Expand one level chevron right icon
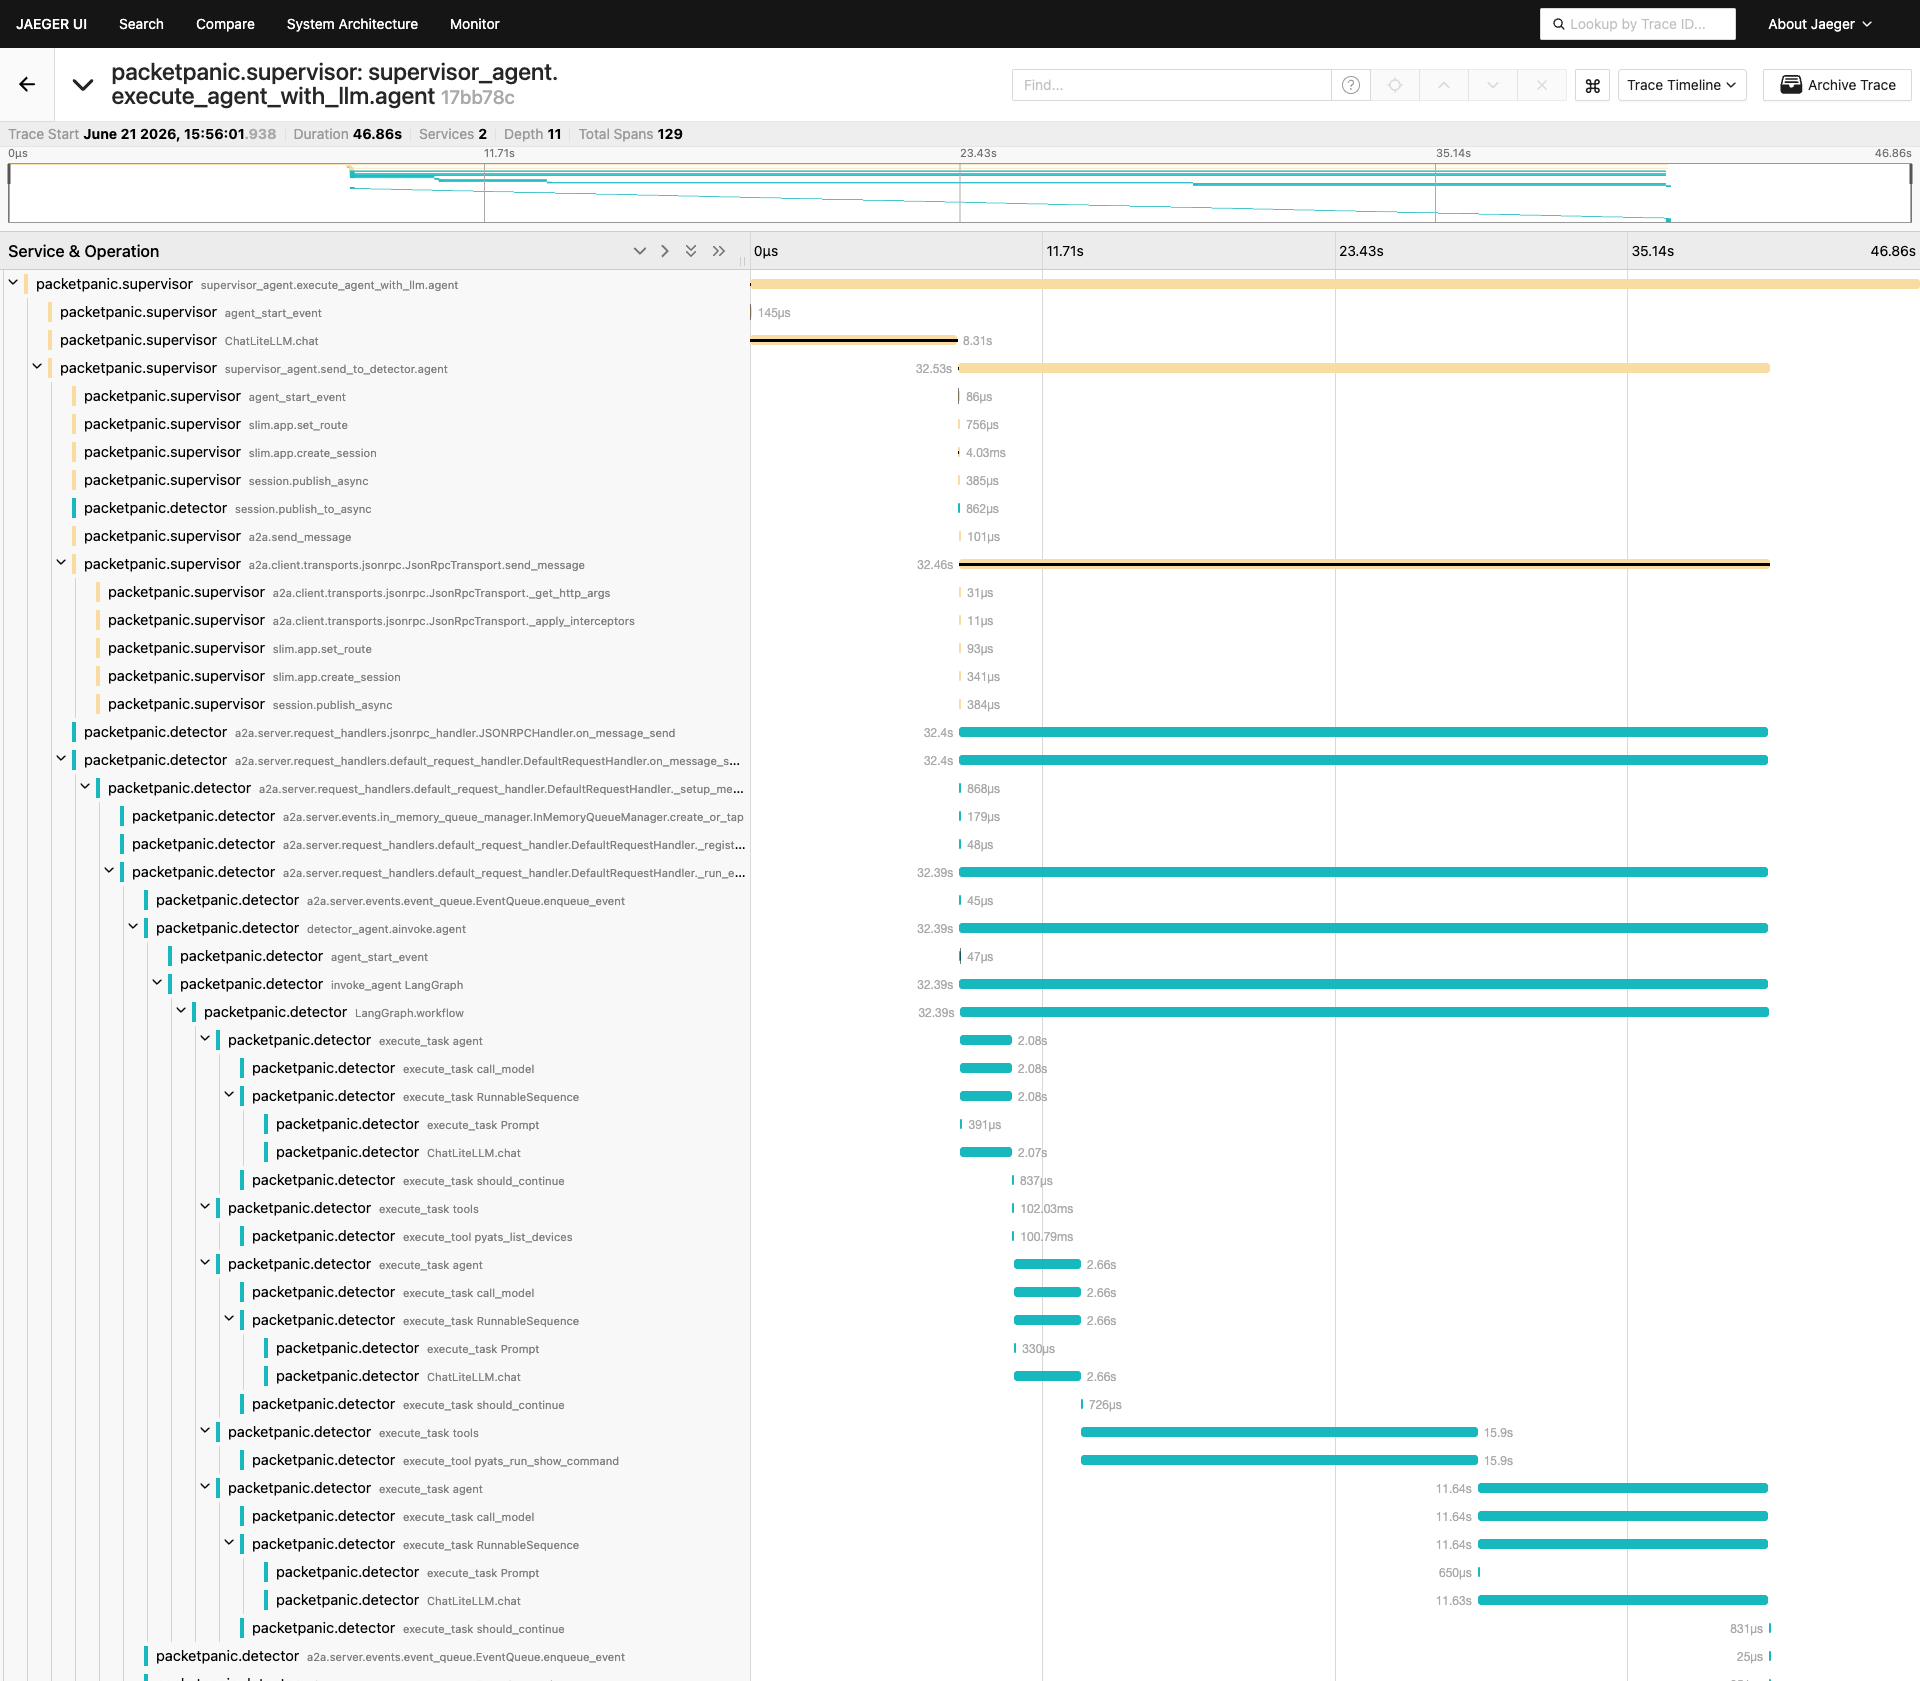 [665, 251]
